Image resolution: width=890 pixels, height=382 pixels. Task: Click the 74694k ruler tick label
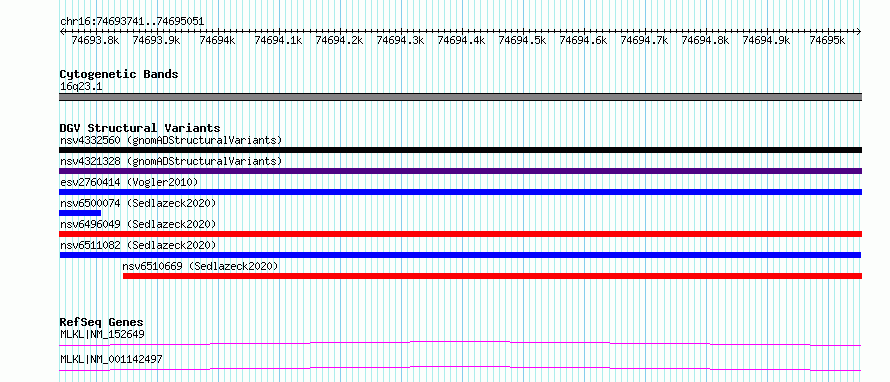[217, 40]
